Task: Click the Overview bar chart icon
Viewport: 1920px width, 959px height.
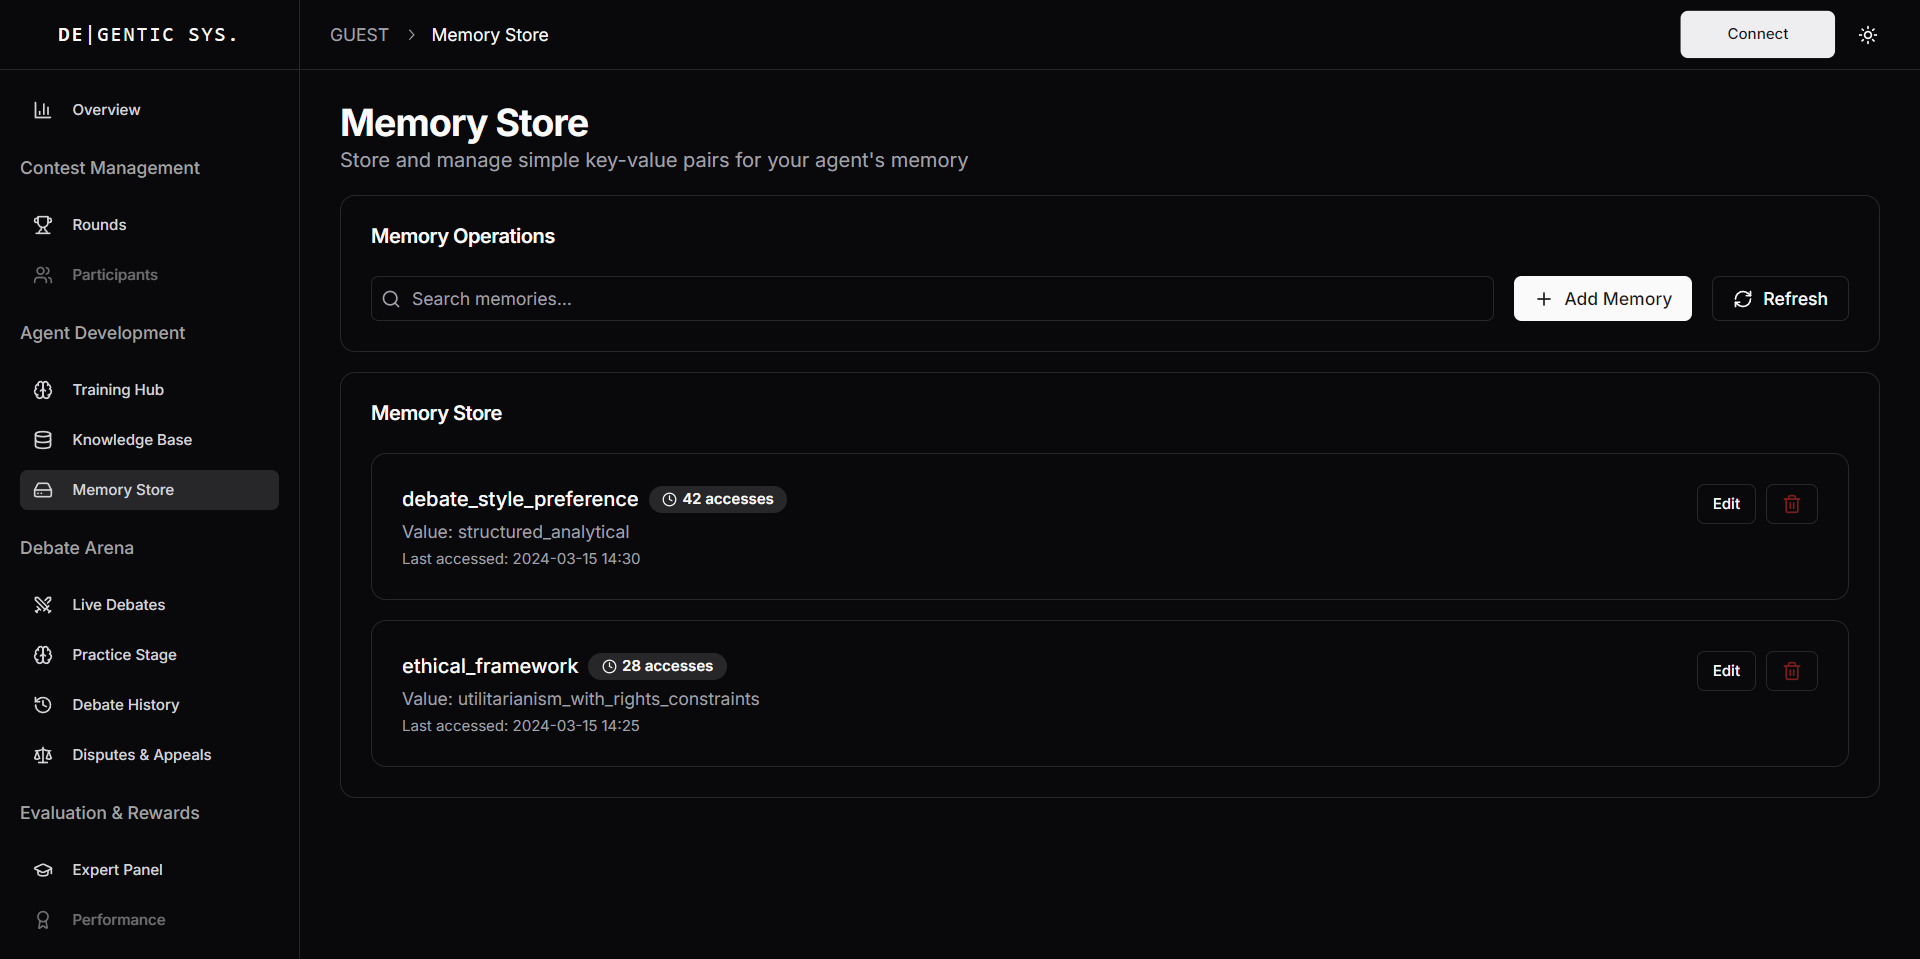Action: (42, 110)
